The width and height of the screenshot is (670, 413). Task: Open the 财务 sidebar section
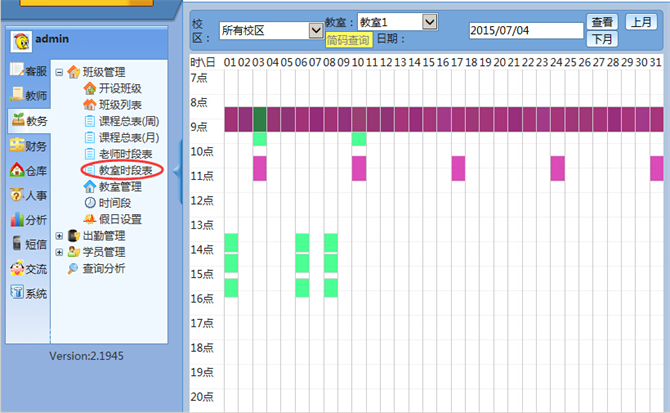[x=29, y=146]
